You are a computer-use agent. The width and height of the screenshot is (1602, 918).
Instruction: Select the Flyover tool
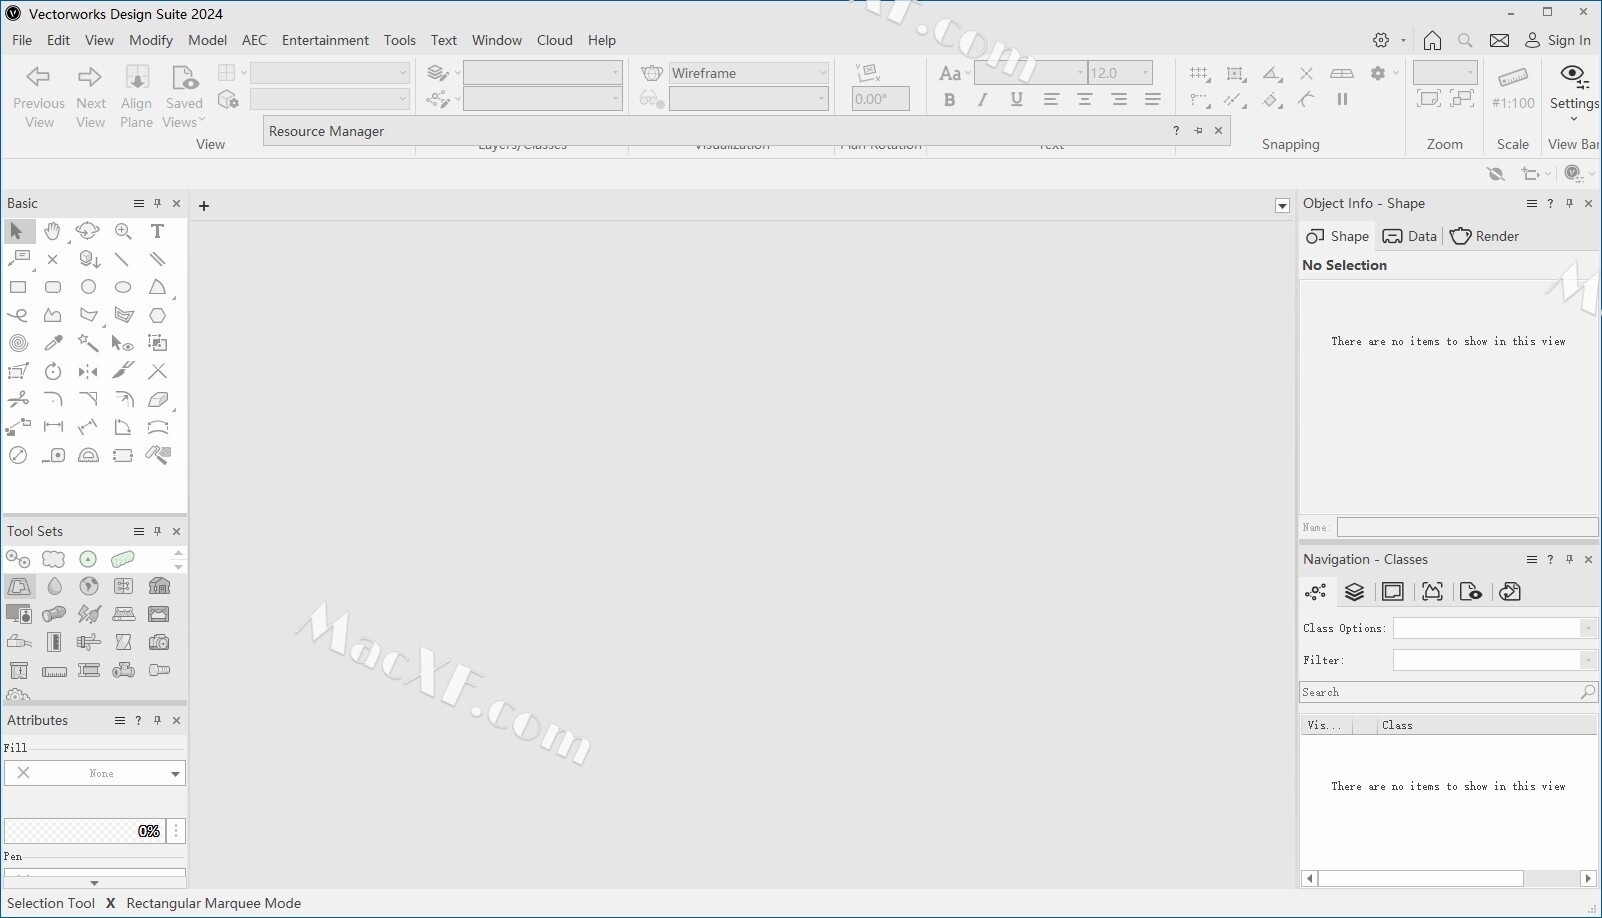(88, 231)
